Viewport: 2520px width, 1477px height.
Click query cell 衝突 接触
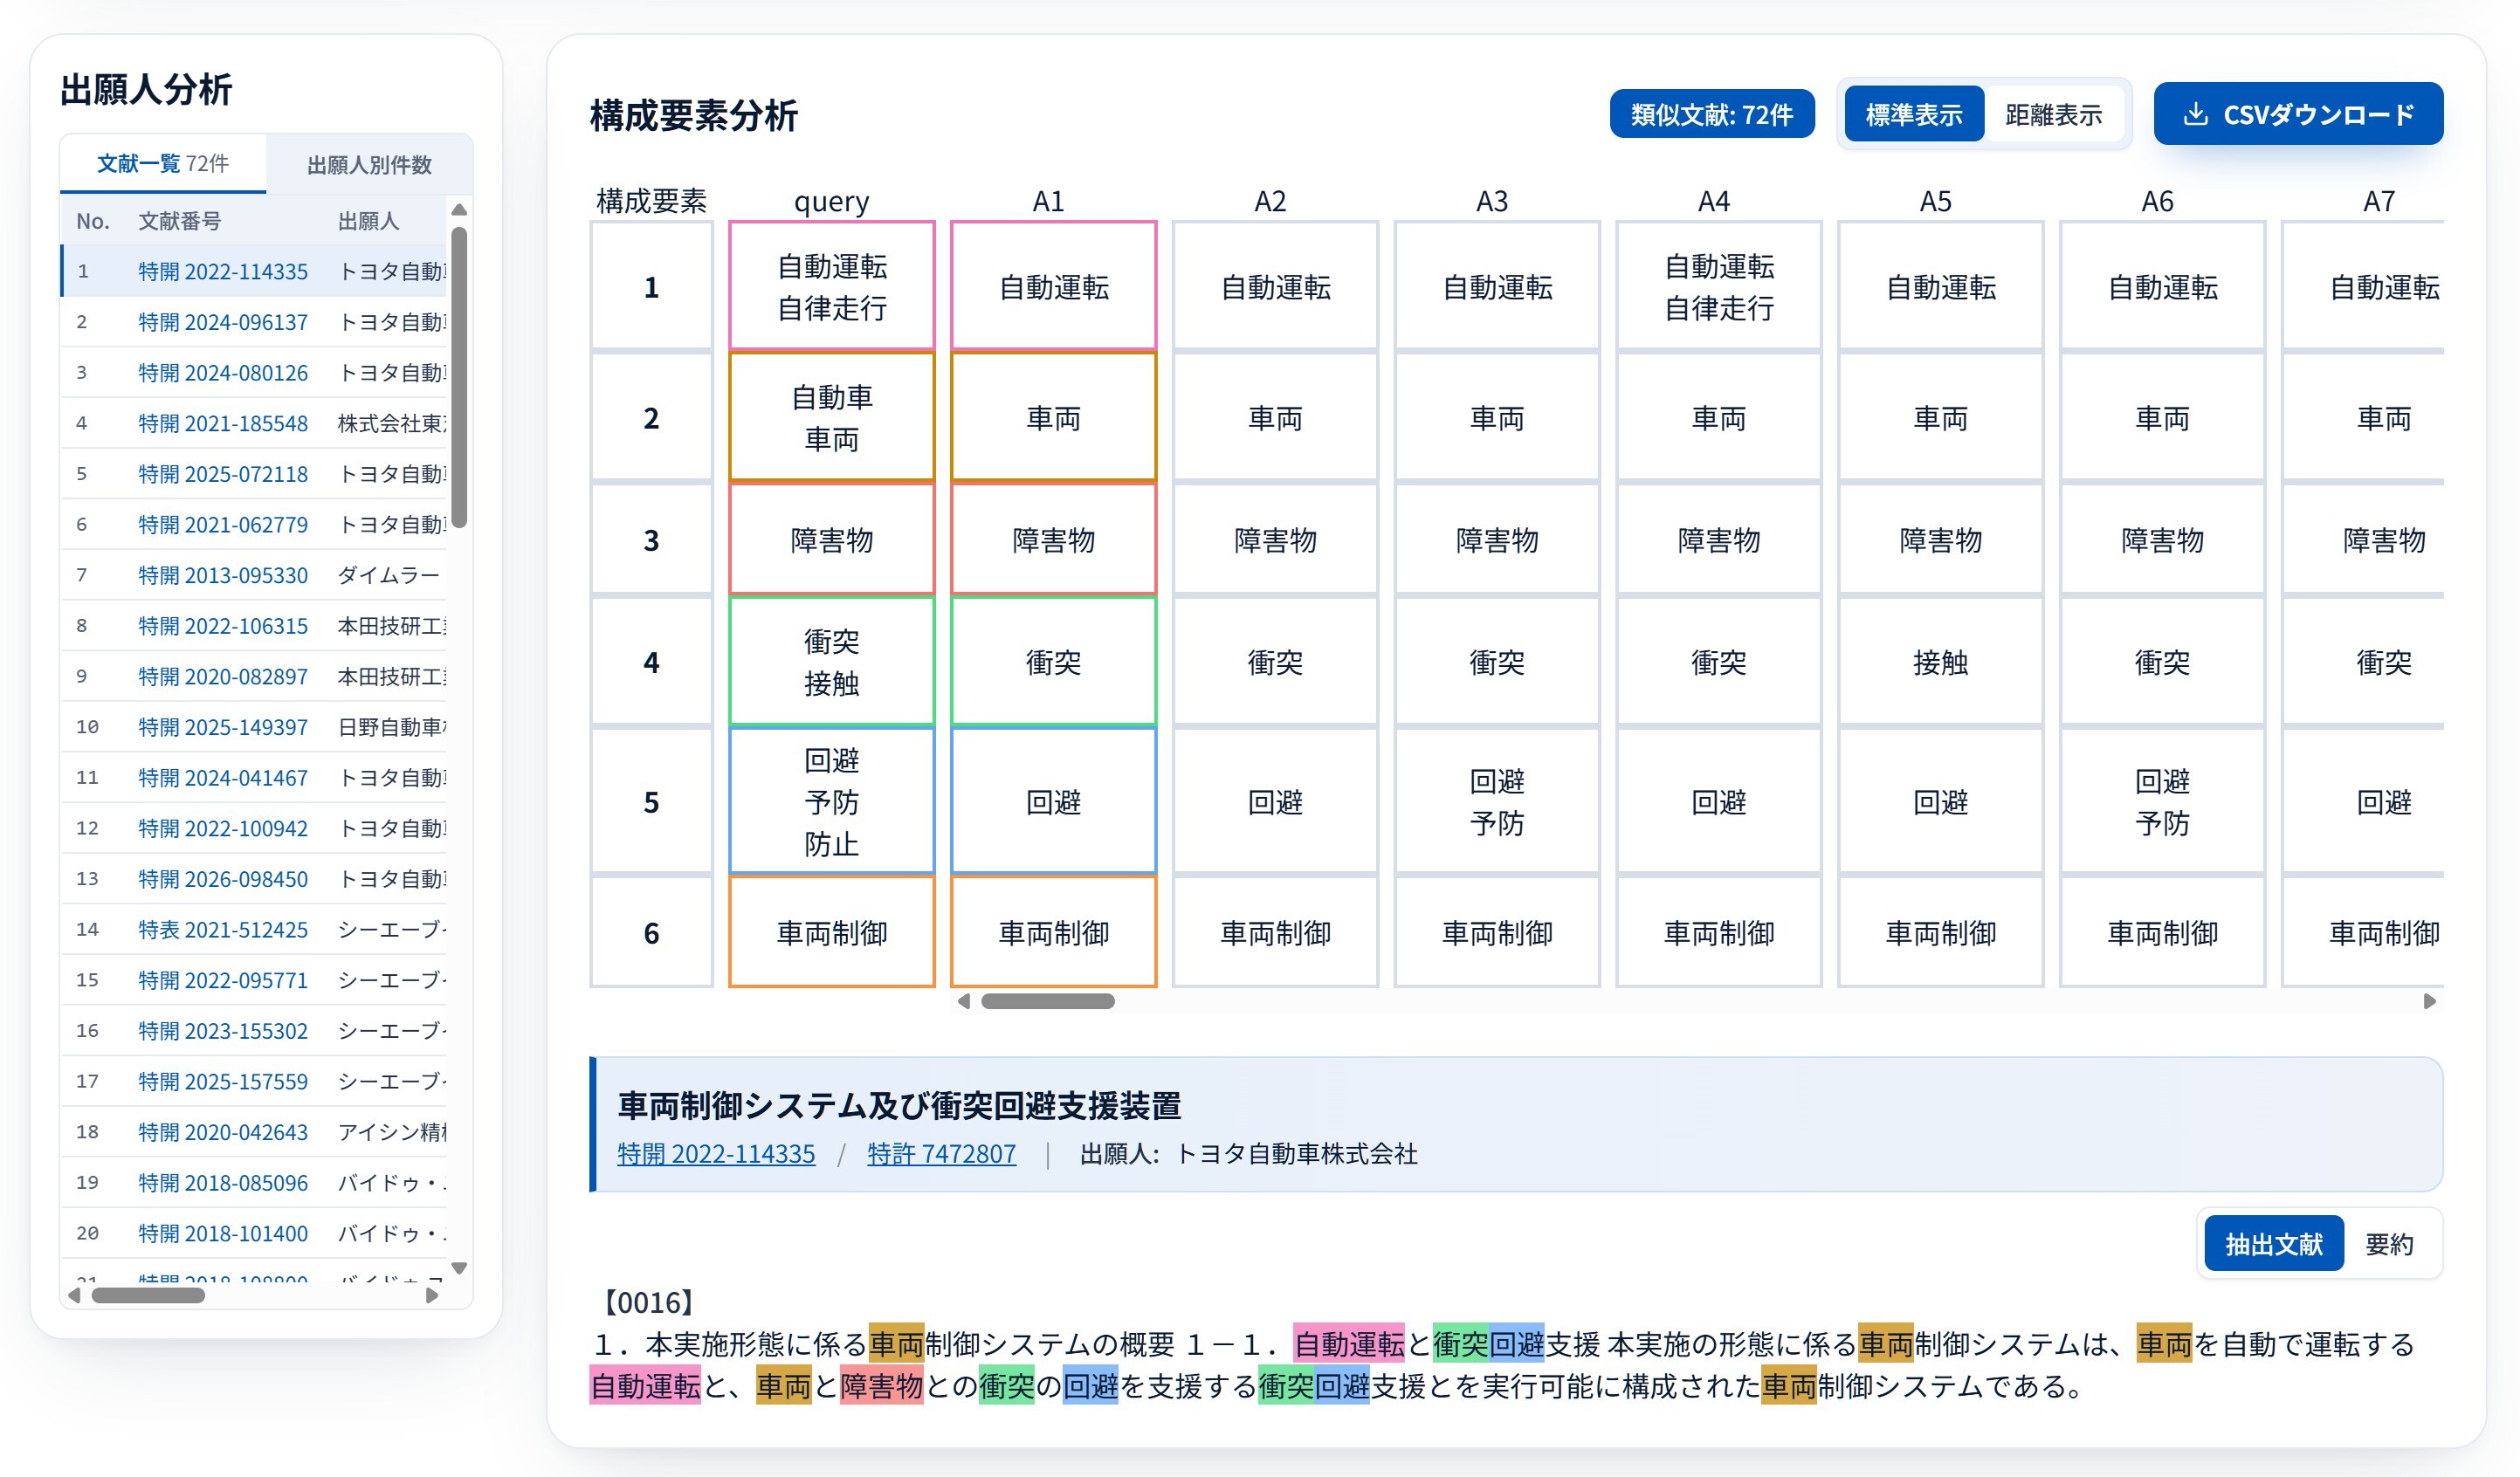point(832,661)
